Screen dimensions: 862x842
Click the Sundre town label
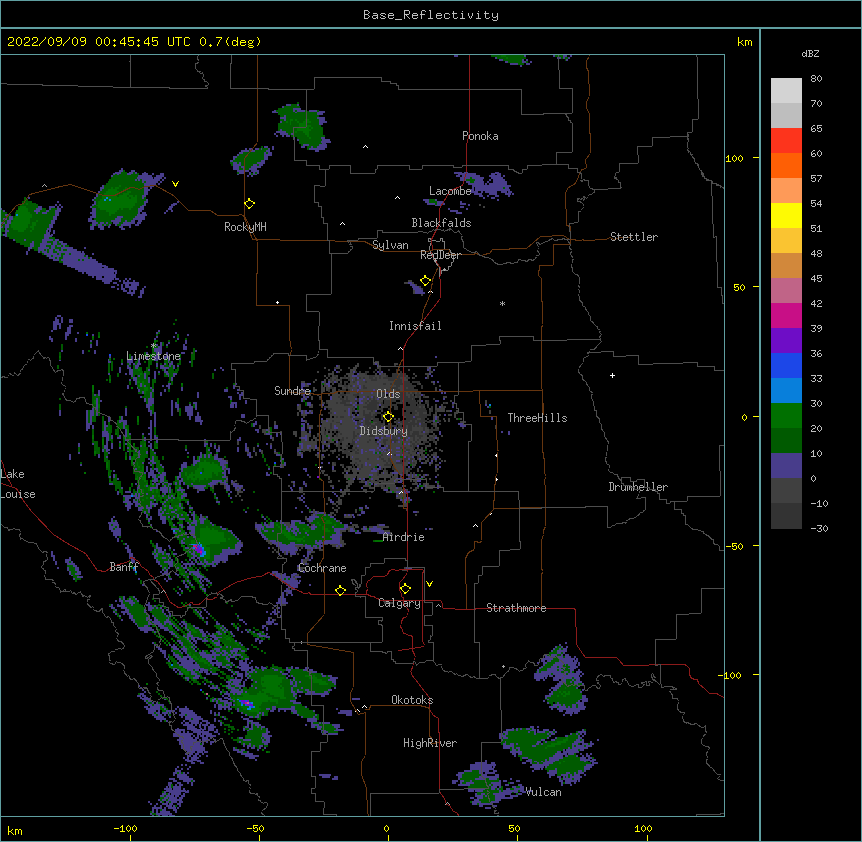[292, 391]
